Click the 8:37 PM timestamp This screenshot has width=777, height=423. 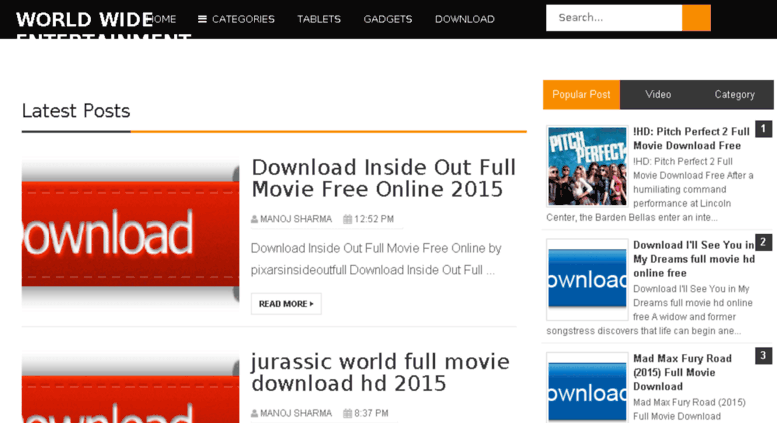[371, 413]
